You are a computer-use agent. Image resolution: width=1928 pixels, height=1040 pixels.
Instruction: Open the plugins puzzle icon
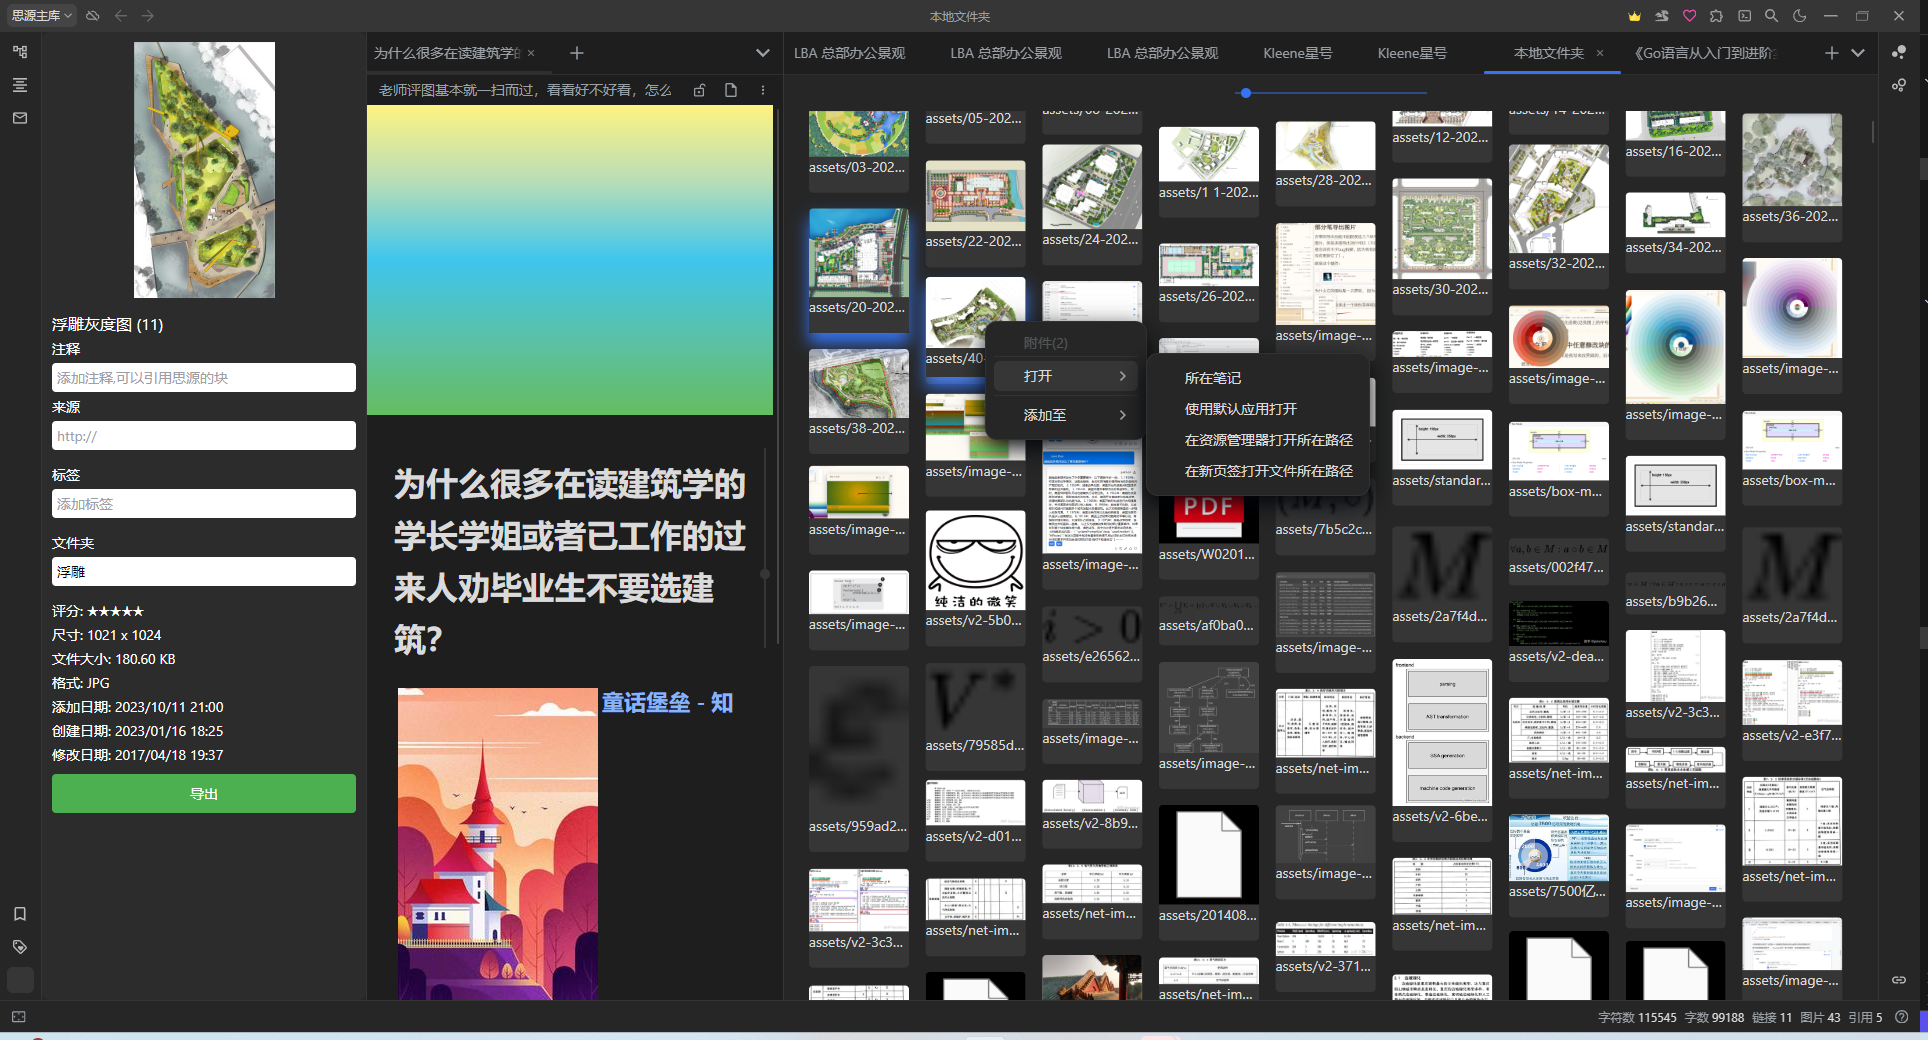1716,16
